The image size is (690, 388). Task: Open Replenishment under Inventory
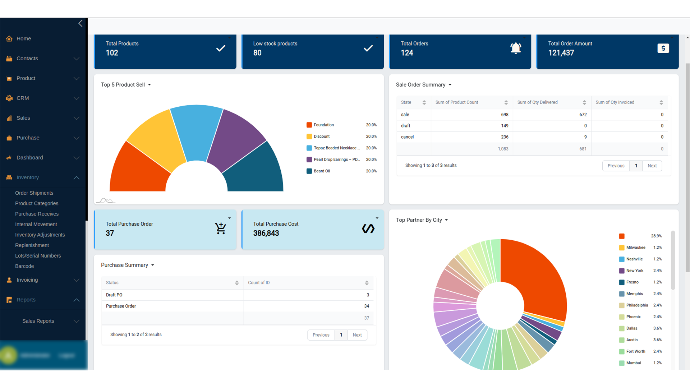32,245
